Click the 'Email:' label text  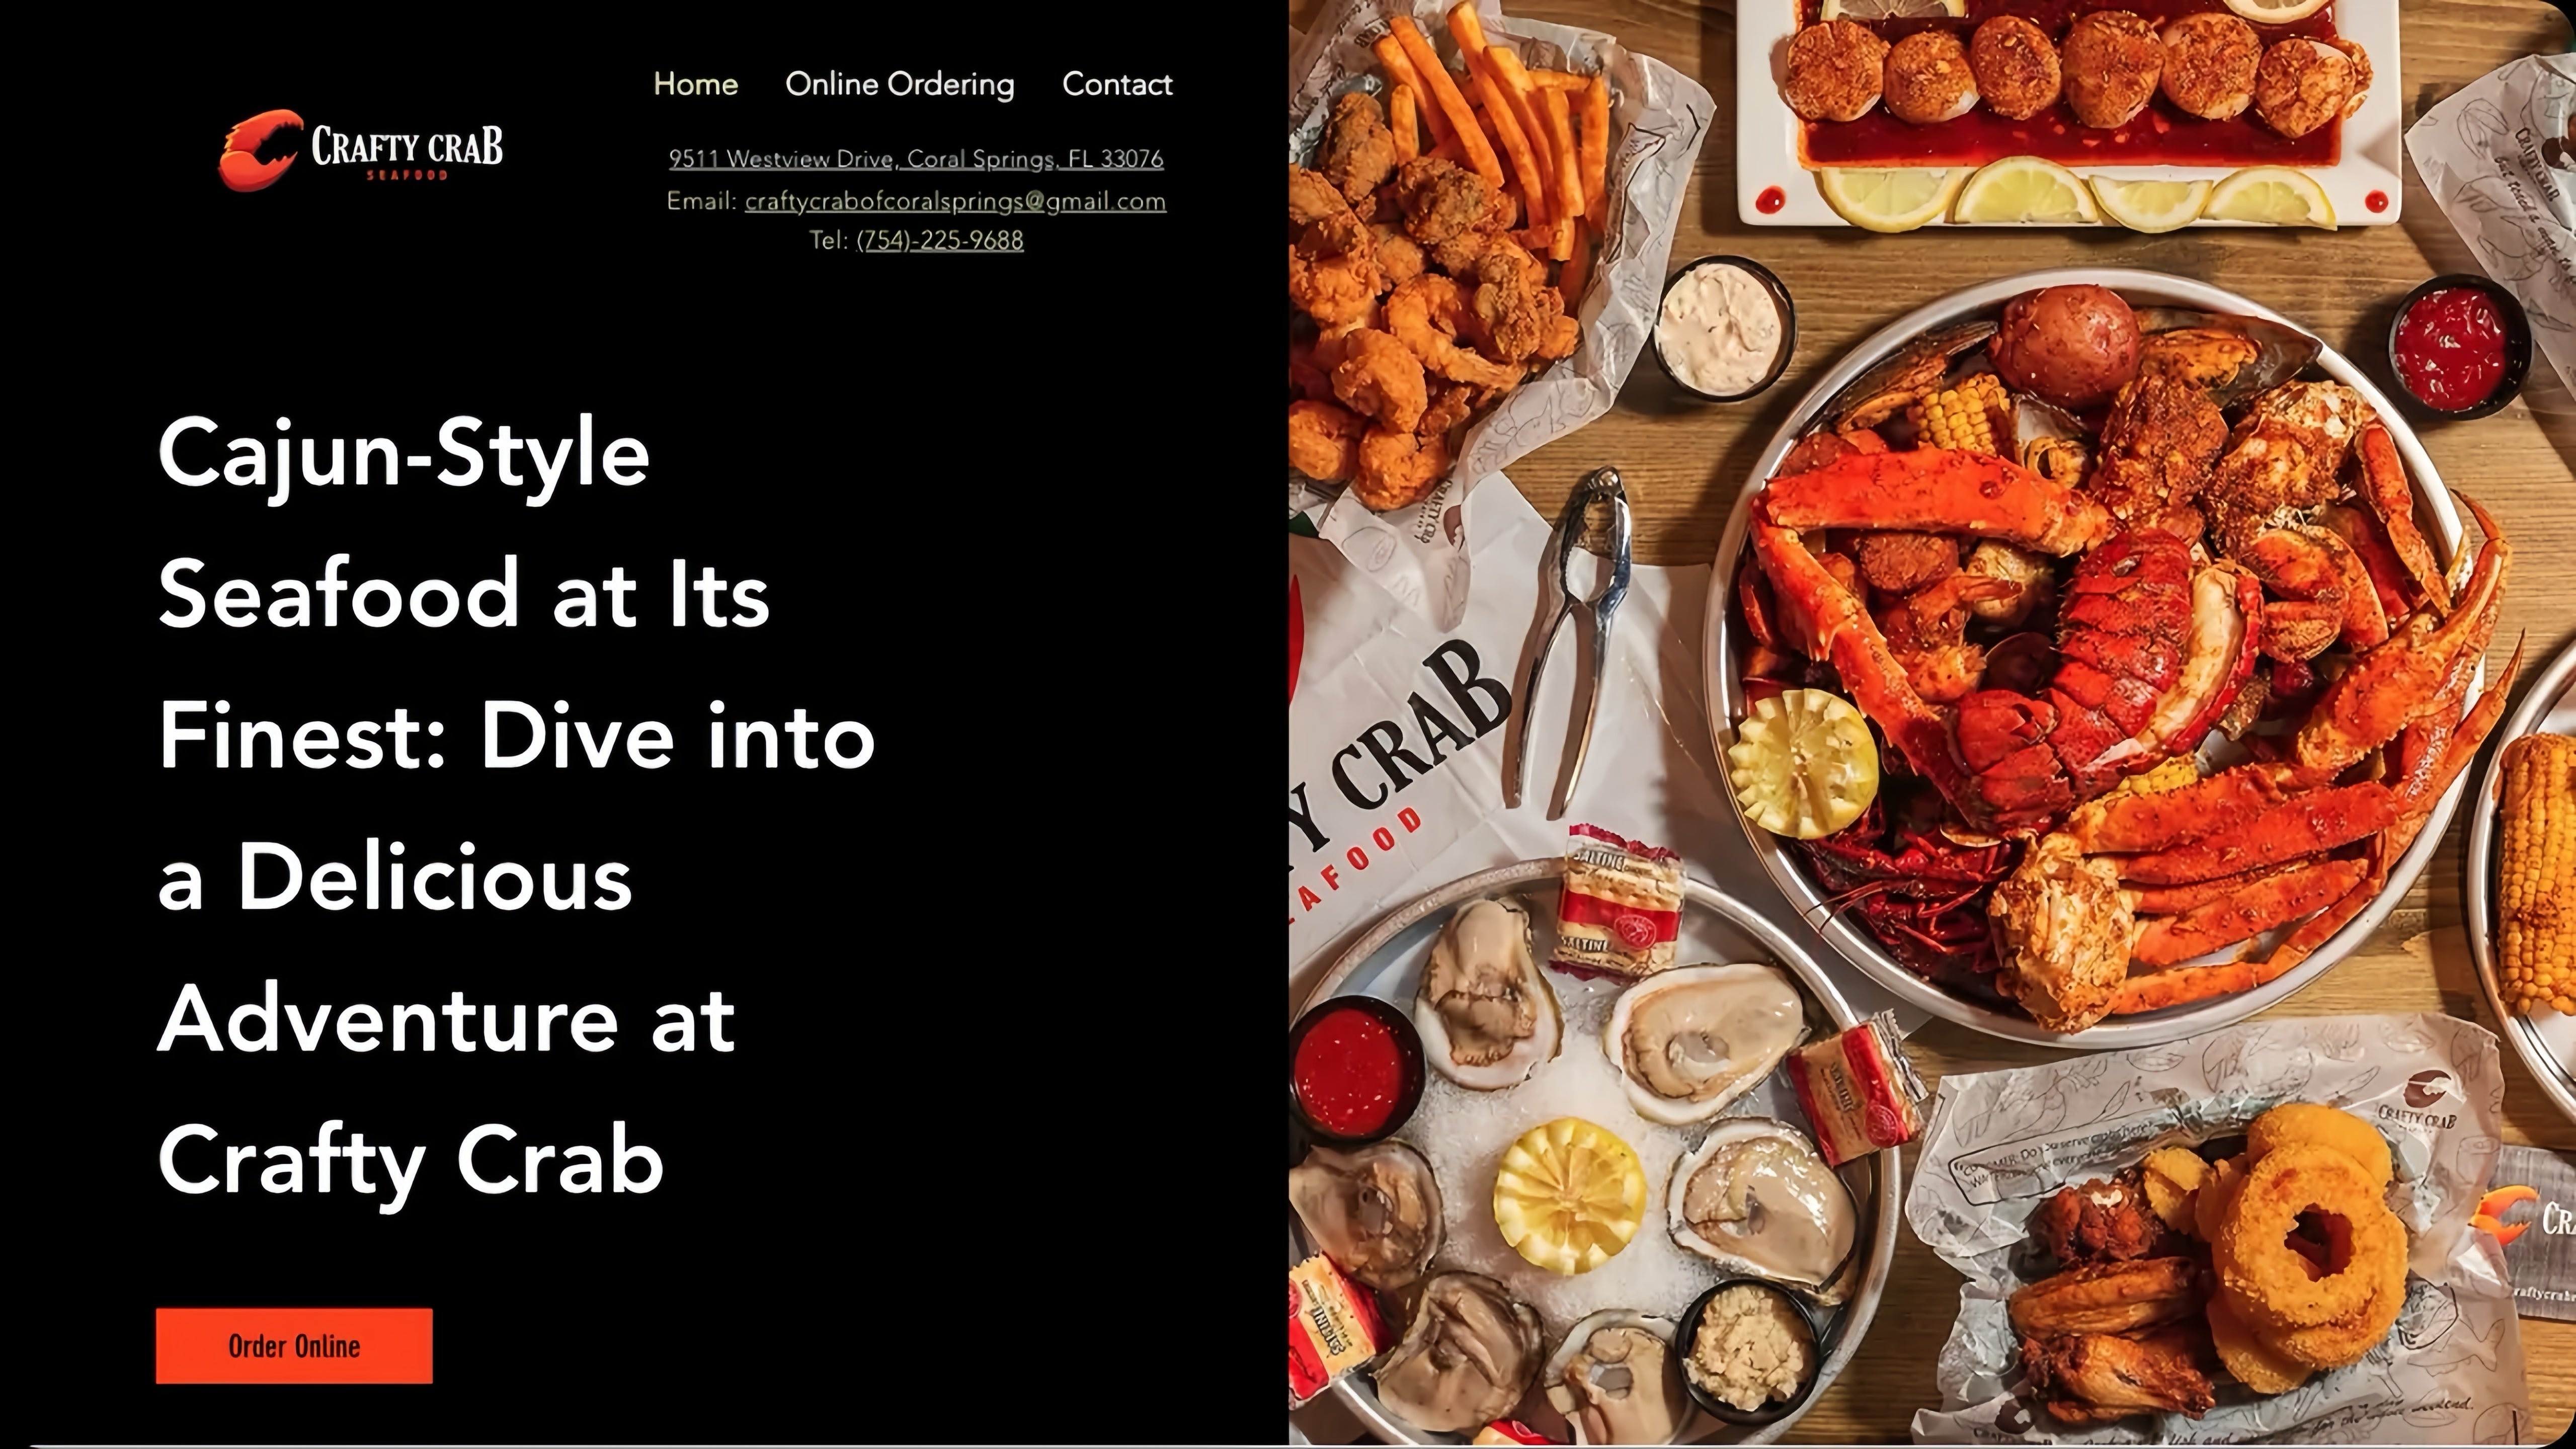[x=702, y=201]
